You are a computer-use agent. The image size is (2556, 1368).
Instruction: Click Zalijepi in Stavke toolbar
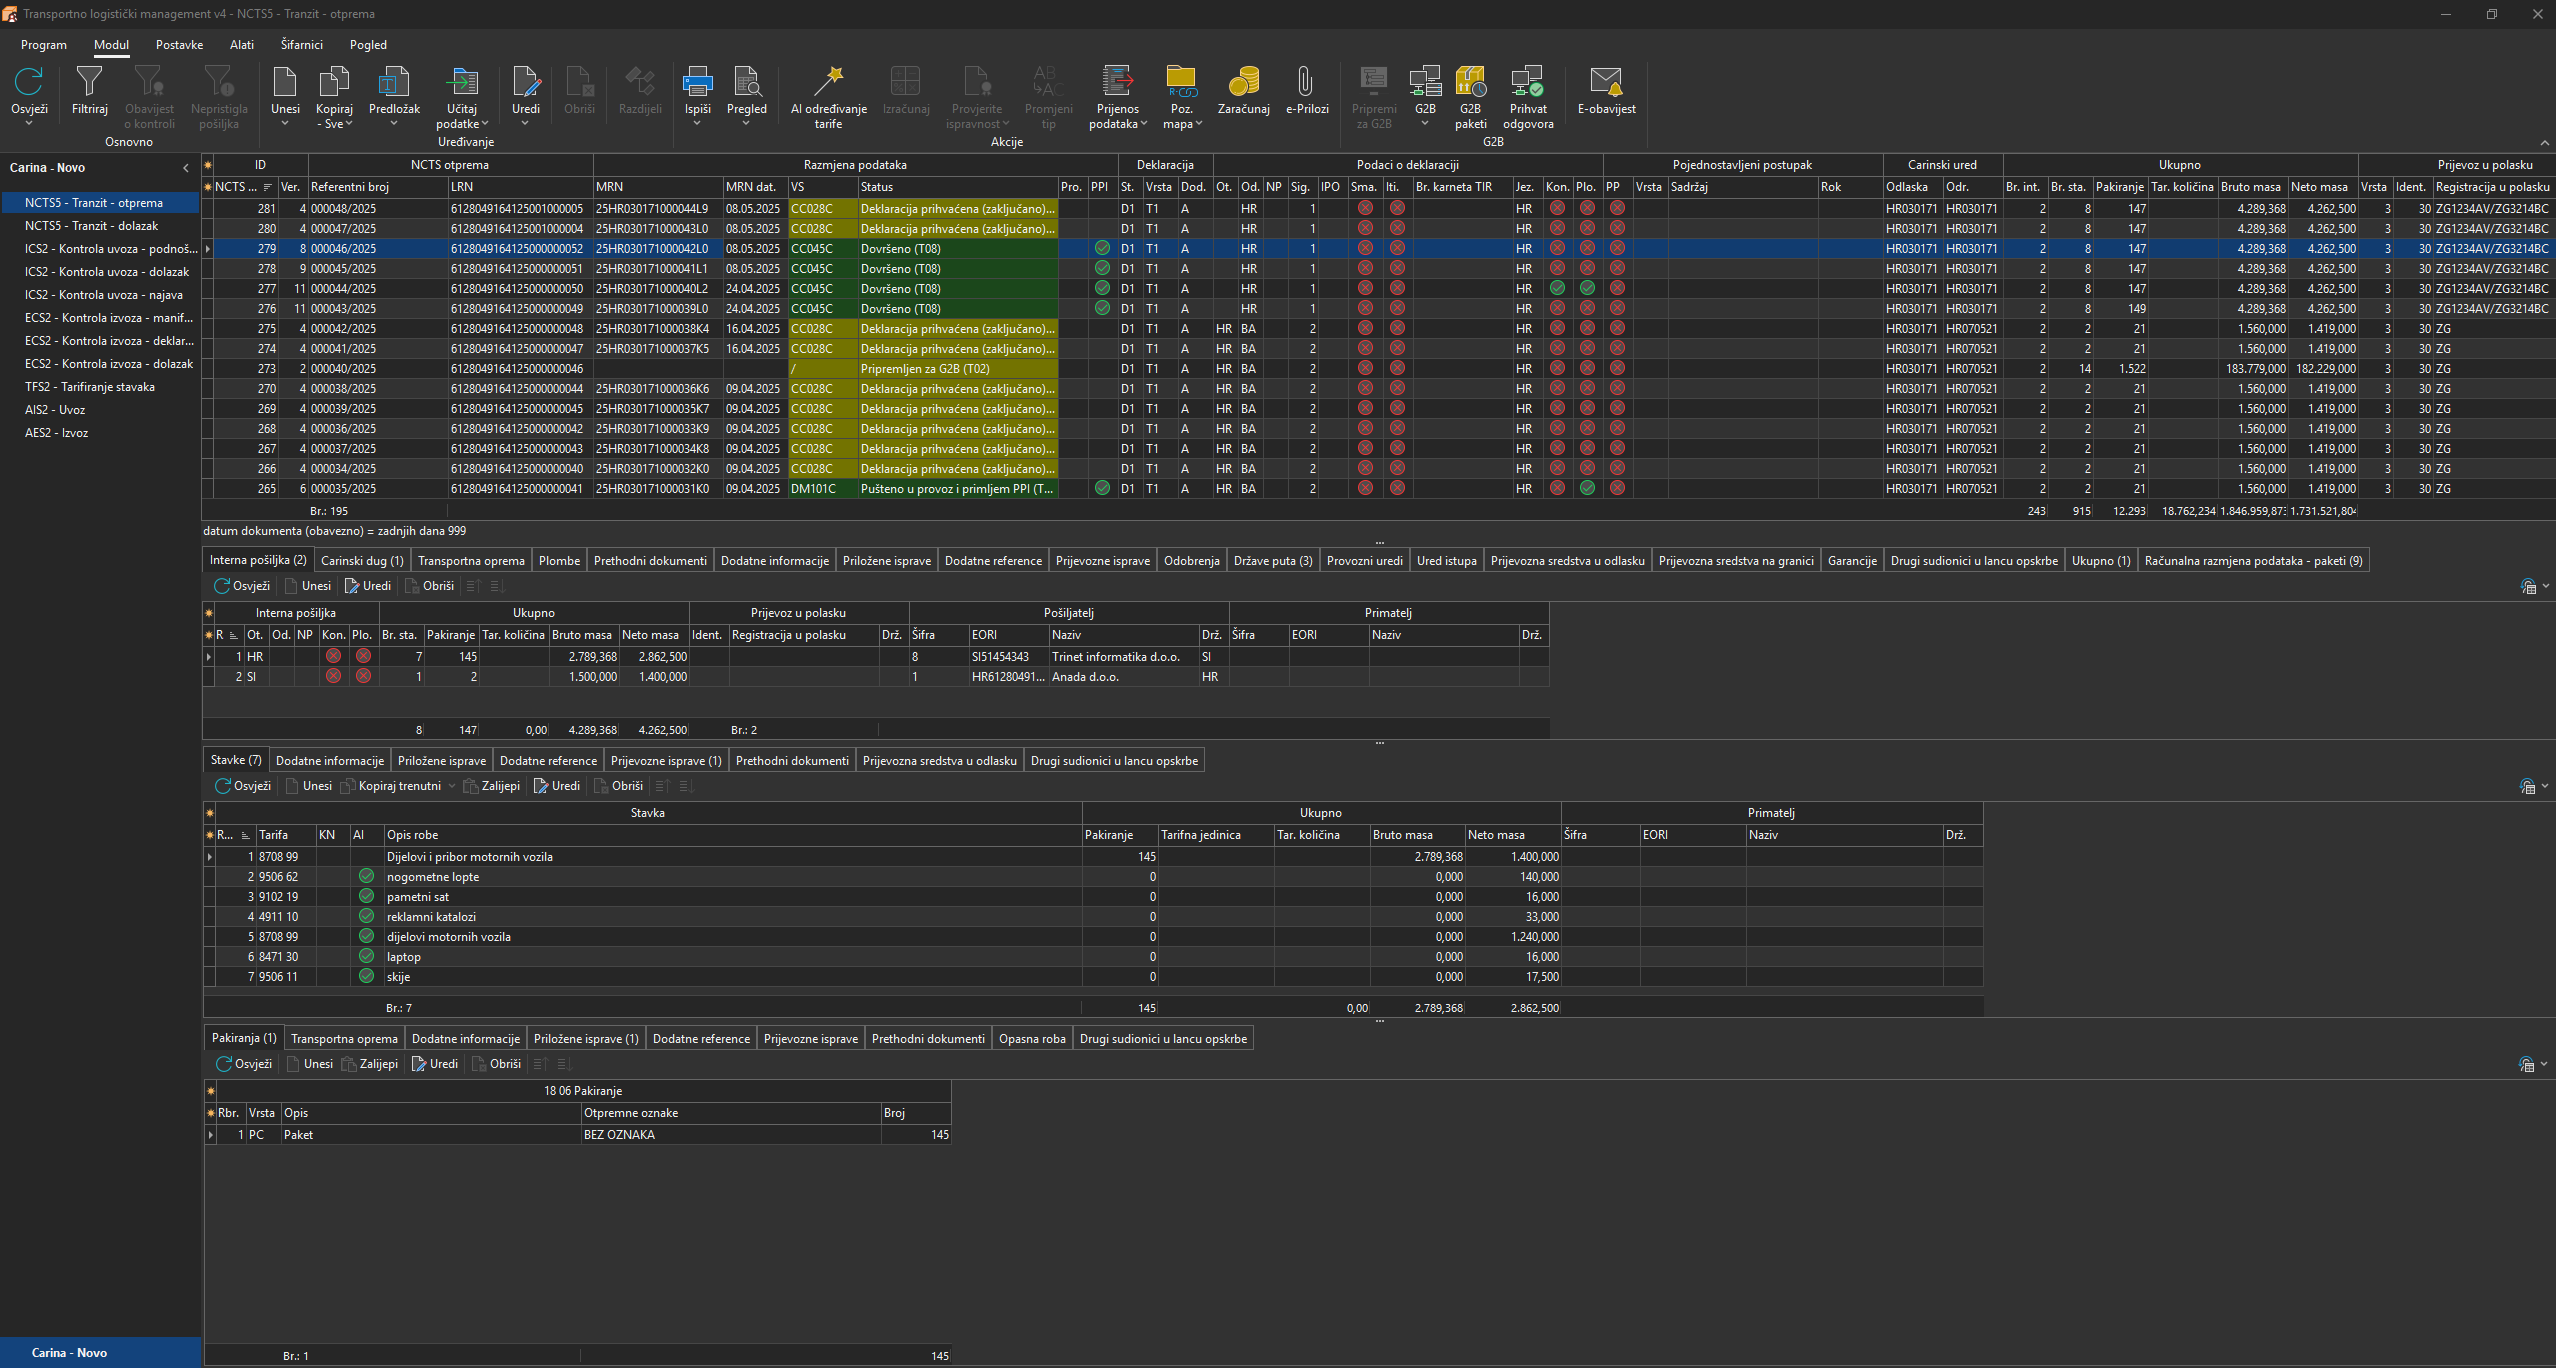coord(492,786)
